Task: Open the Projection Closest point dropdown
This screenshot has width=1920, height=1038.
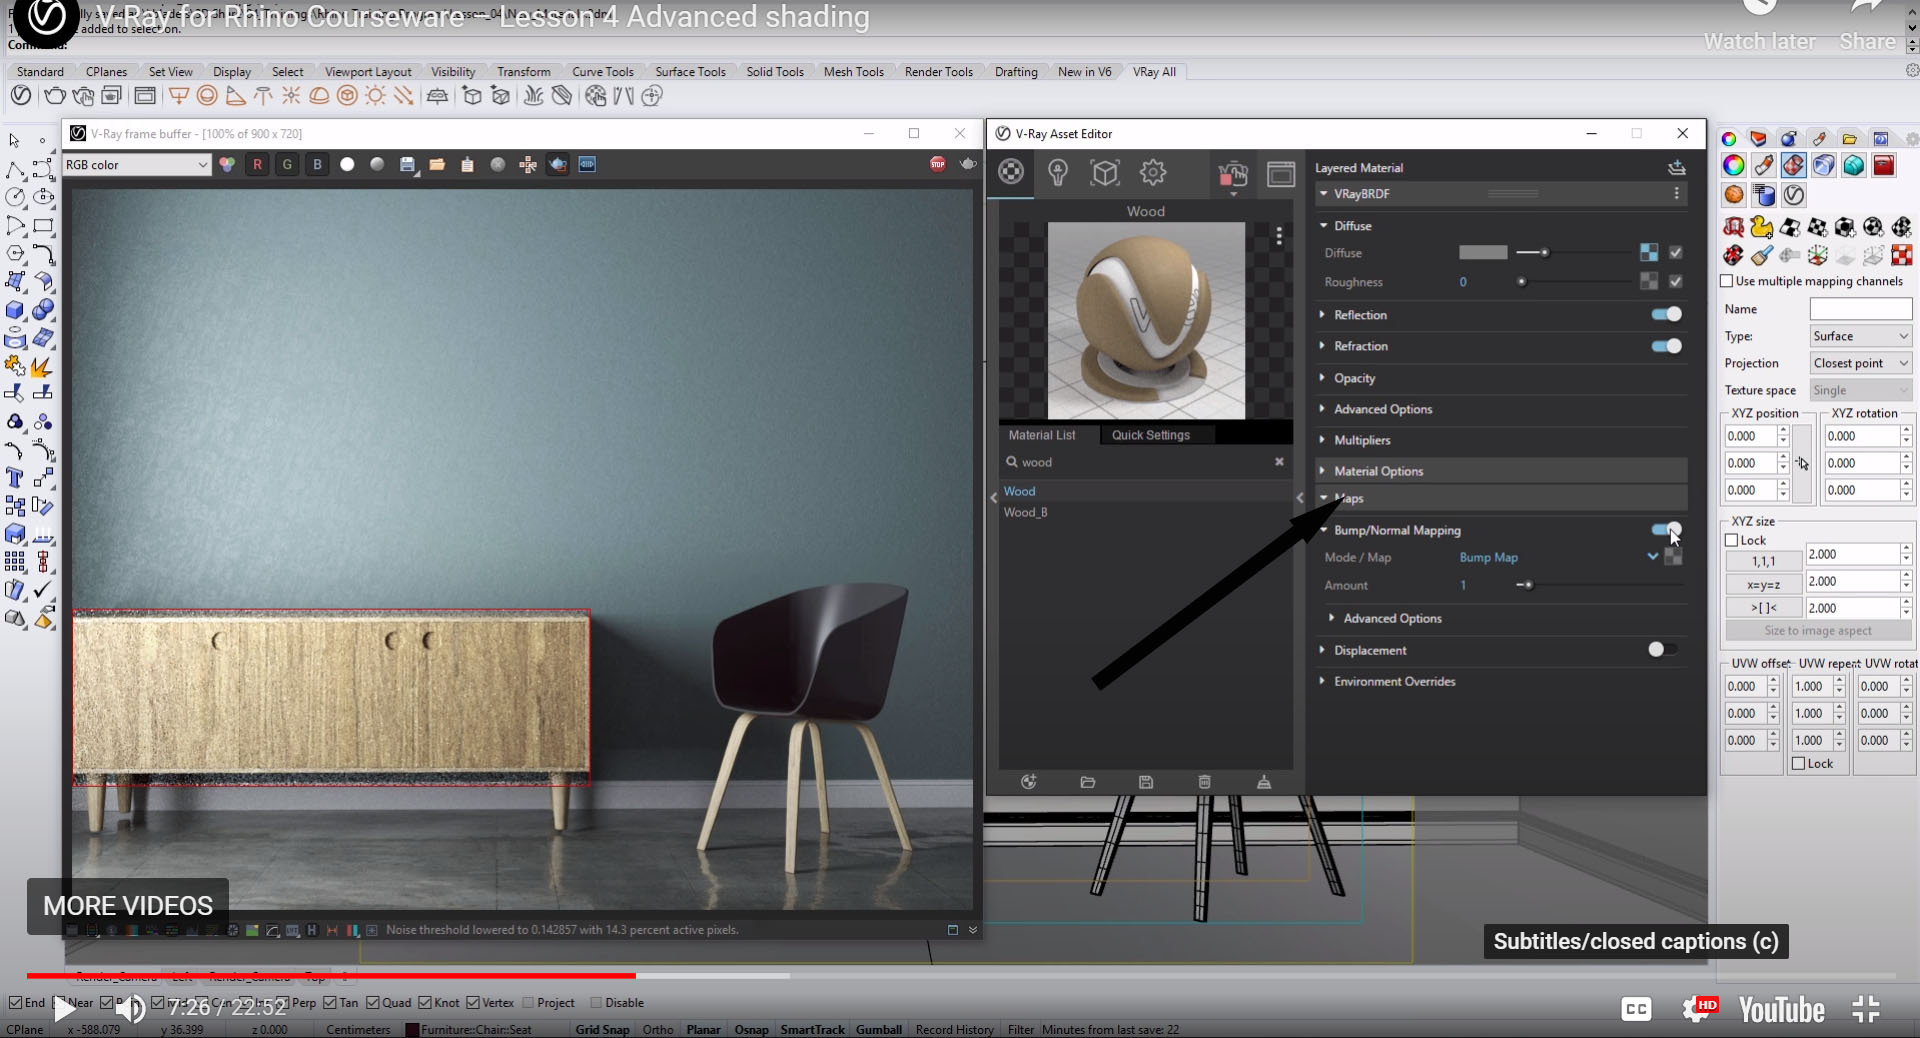Action: (x=1861, y=363)
